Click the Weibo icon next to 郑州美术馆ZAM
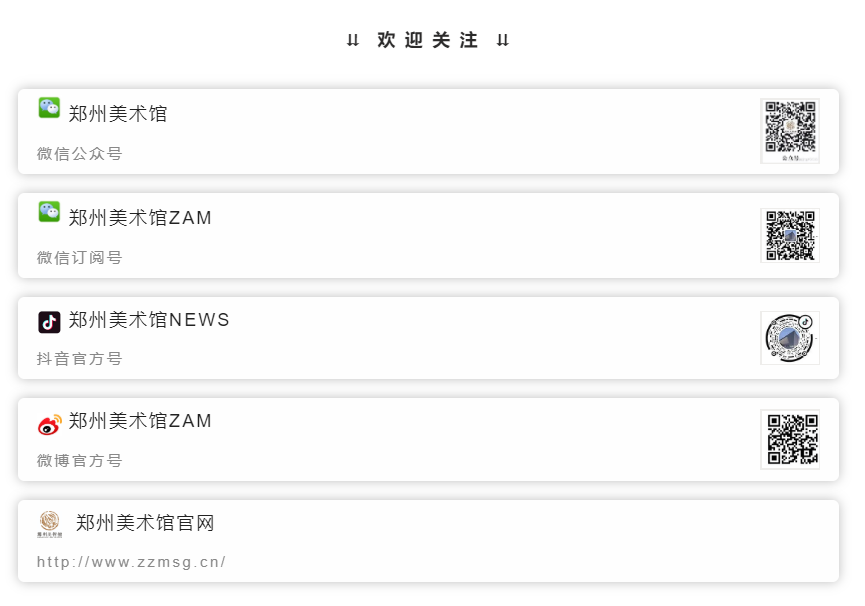This screenshot has height=606, width=865. [49, 425]
